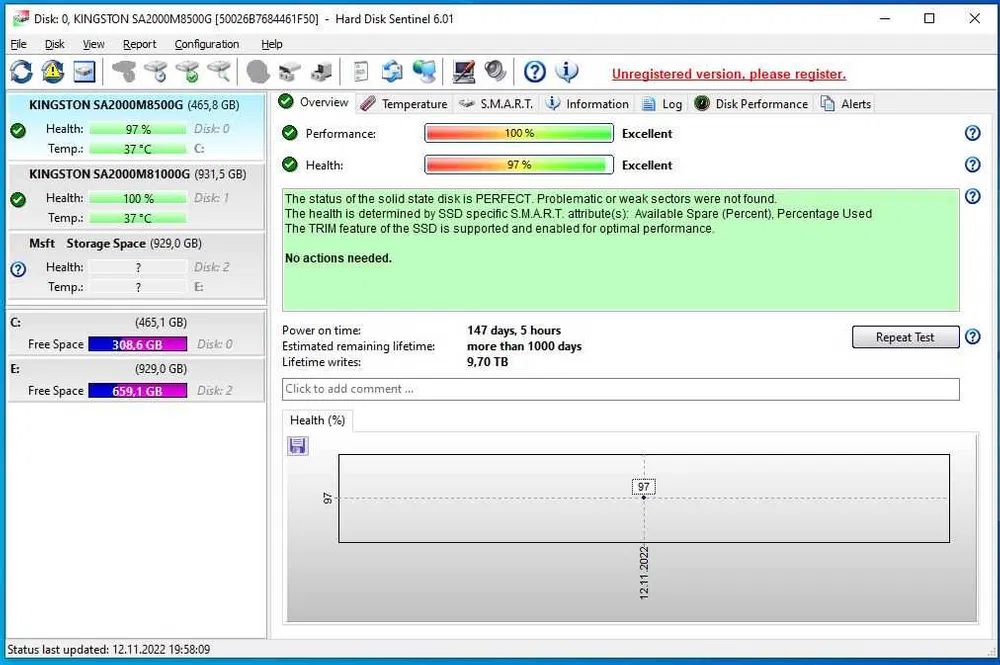Click the help icon beside status text box
This screenshot has width=1000, height=665.
point(973,196)
